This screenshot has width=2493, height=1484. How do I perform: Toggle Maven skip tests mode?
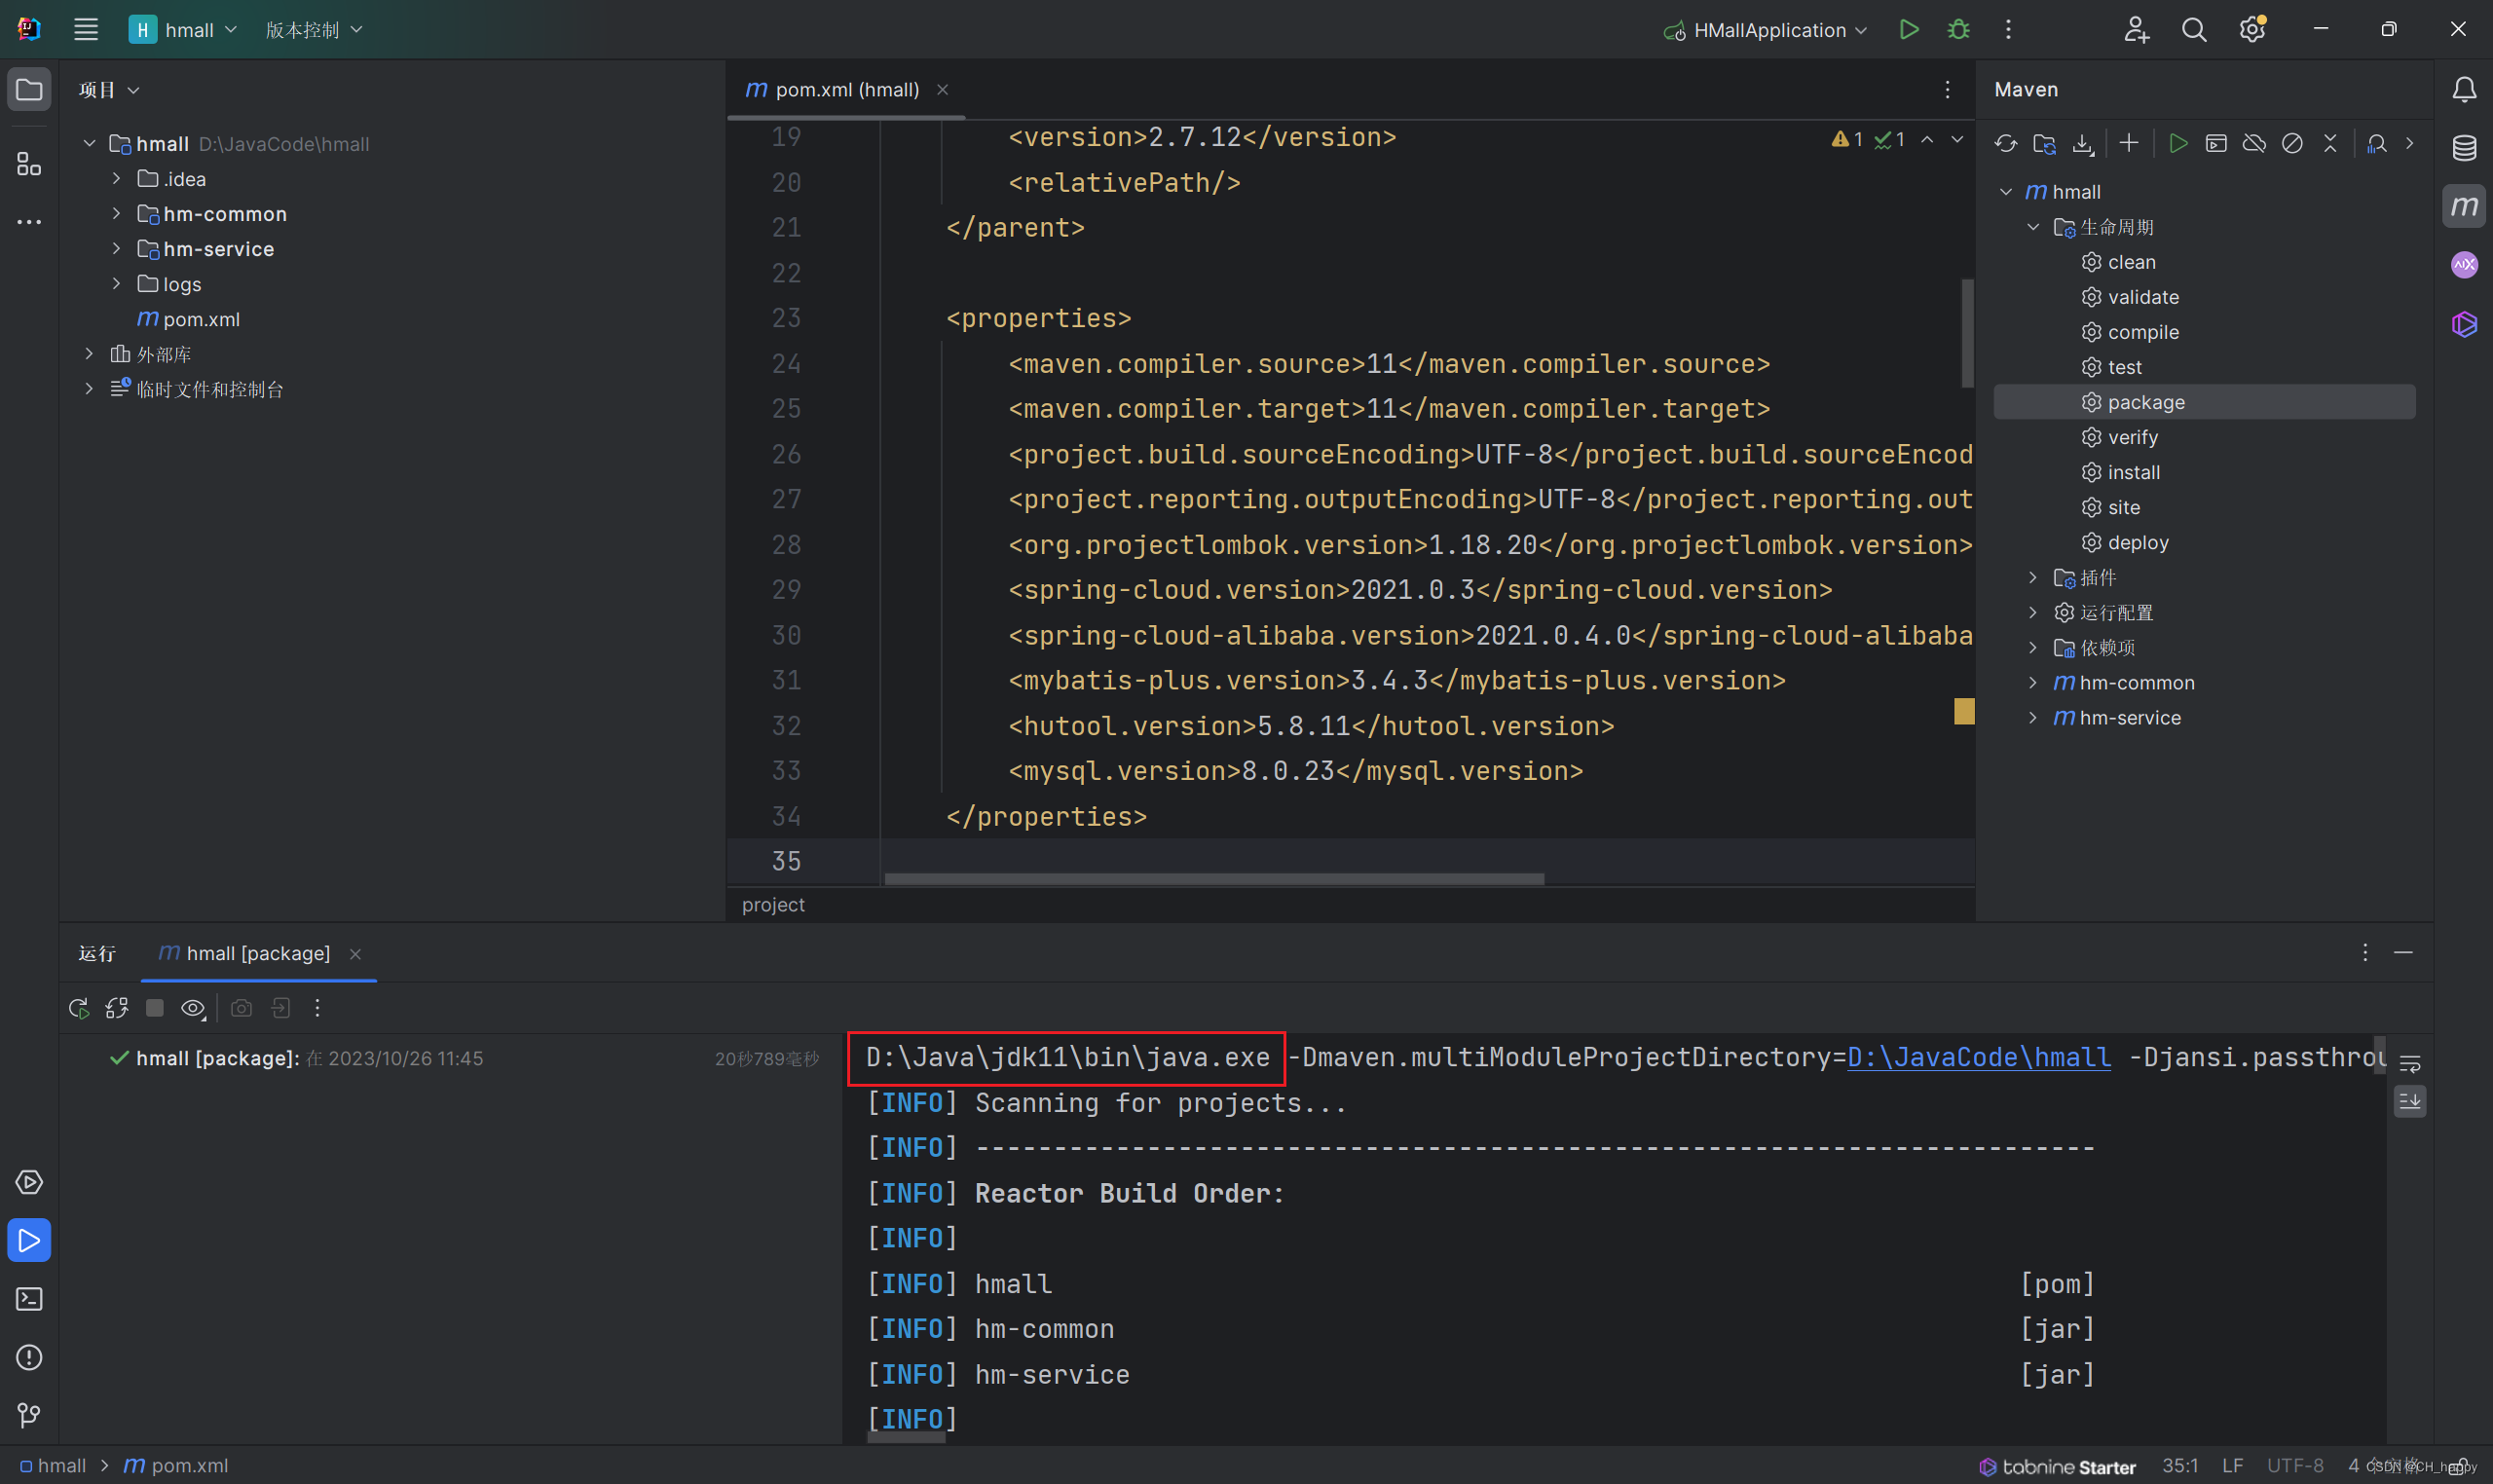2292,143
